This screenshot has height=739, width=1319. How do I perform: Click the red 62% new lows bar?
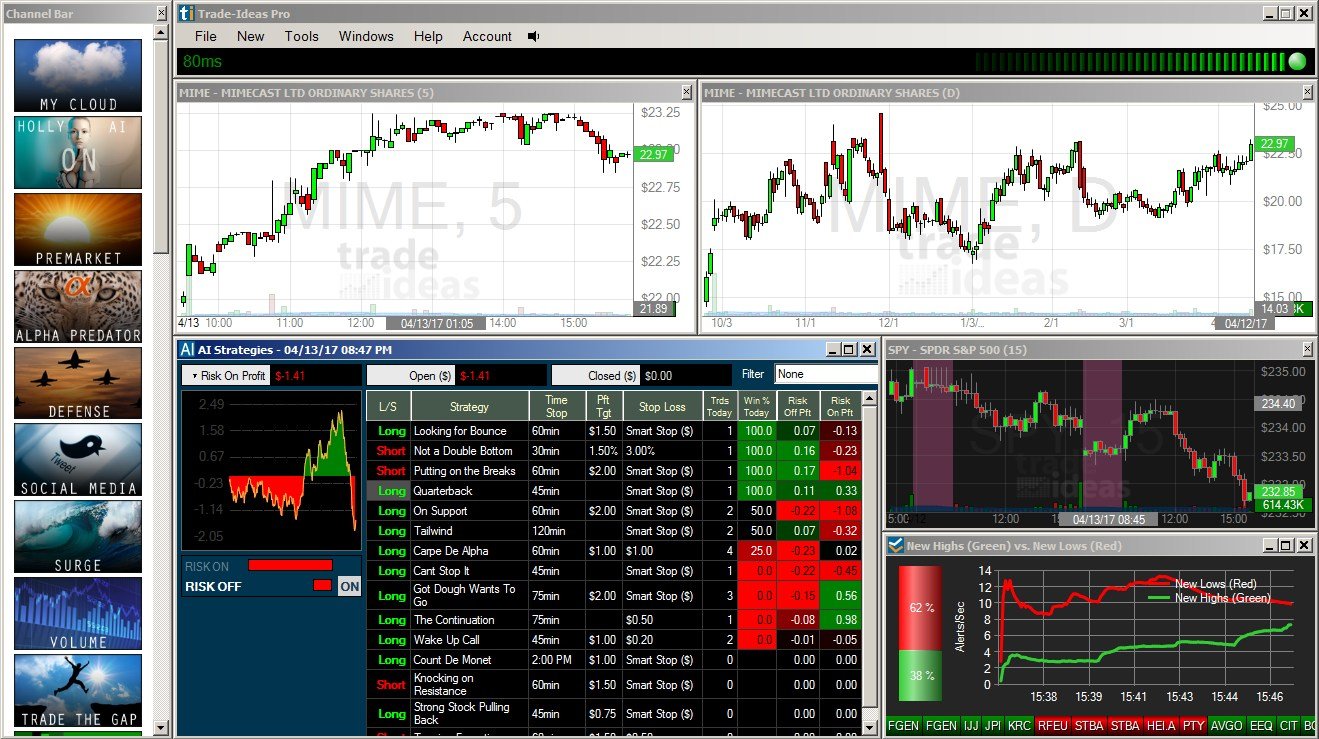tap(919, 607)
